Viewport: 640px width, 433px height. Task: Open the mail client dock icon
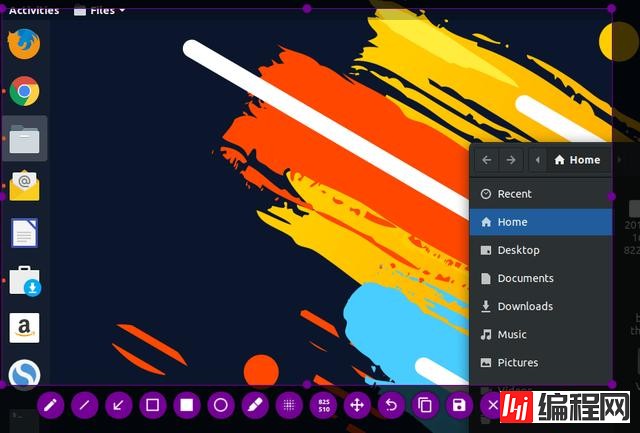pyautogui.click(x=24, y=186)
